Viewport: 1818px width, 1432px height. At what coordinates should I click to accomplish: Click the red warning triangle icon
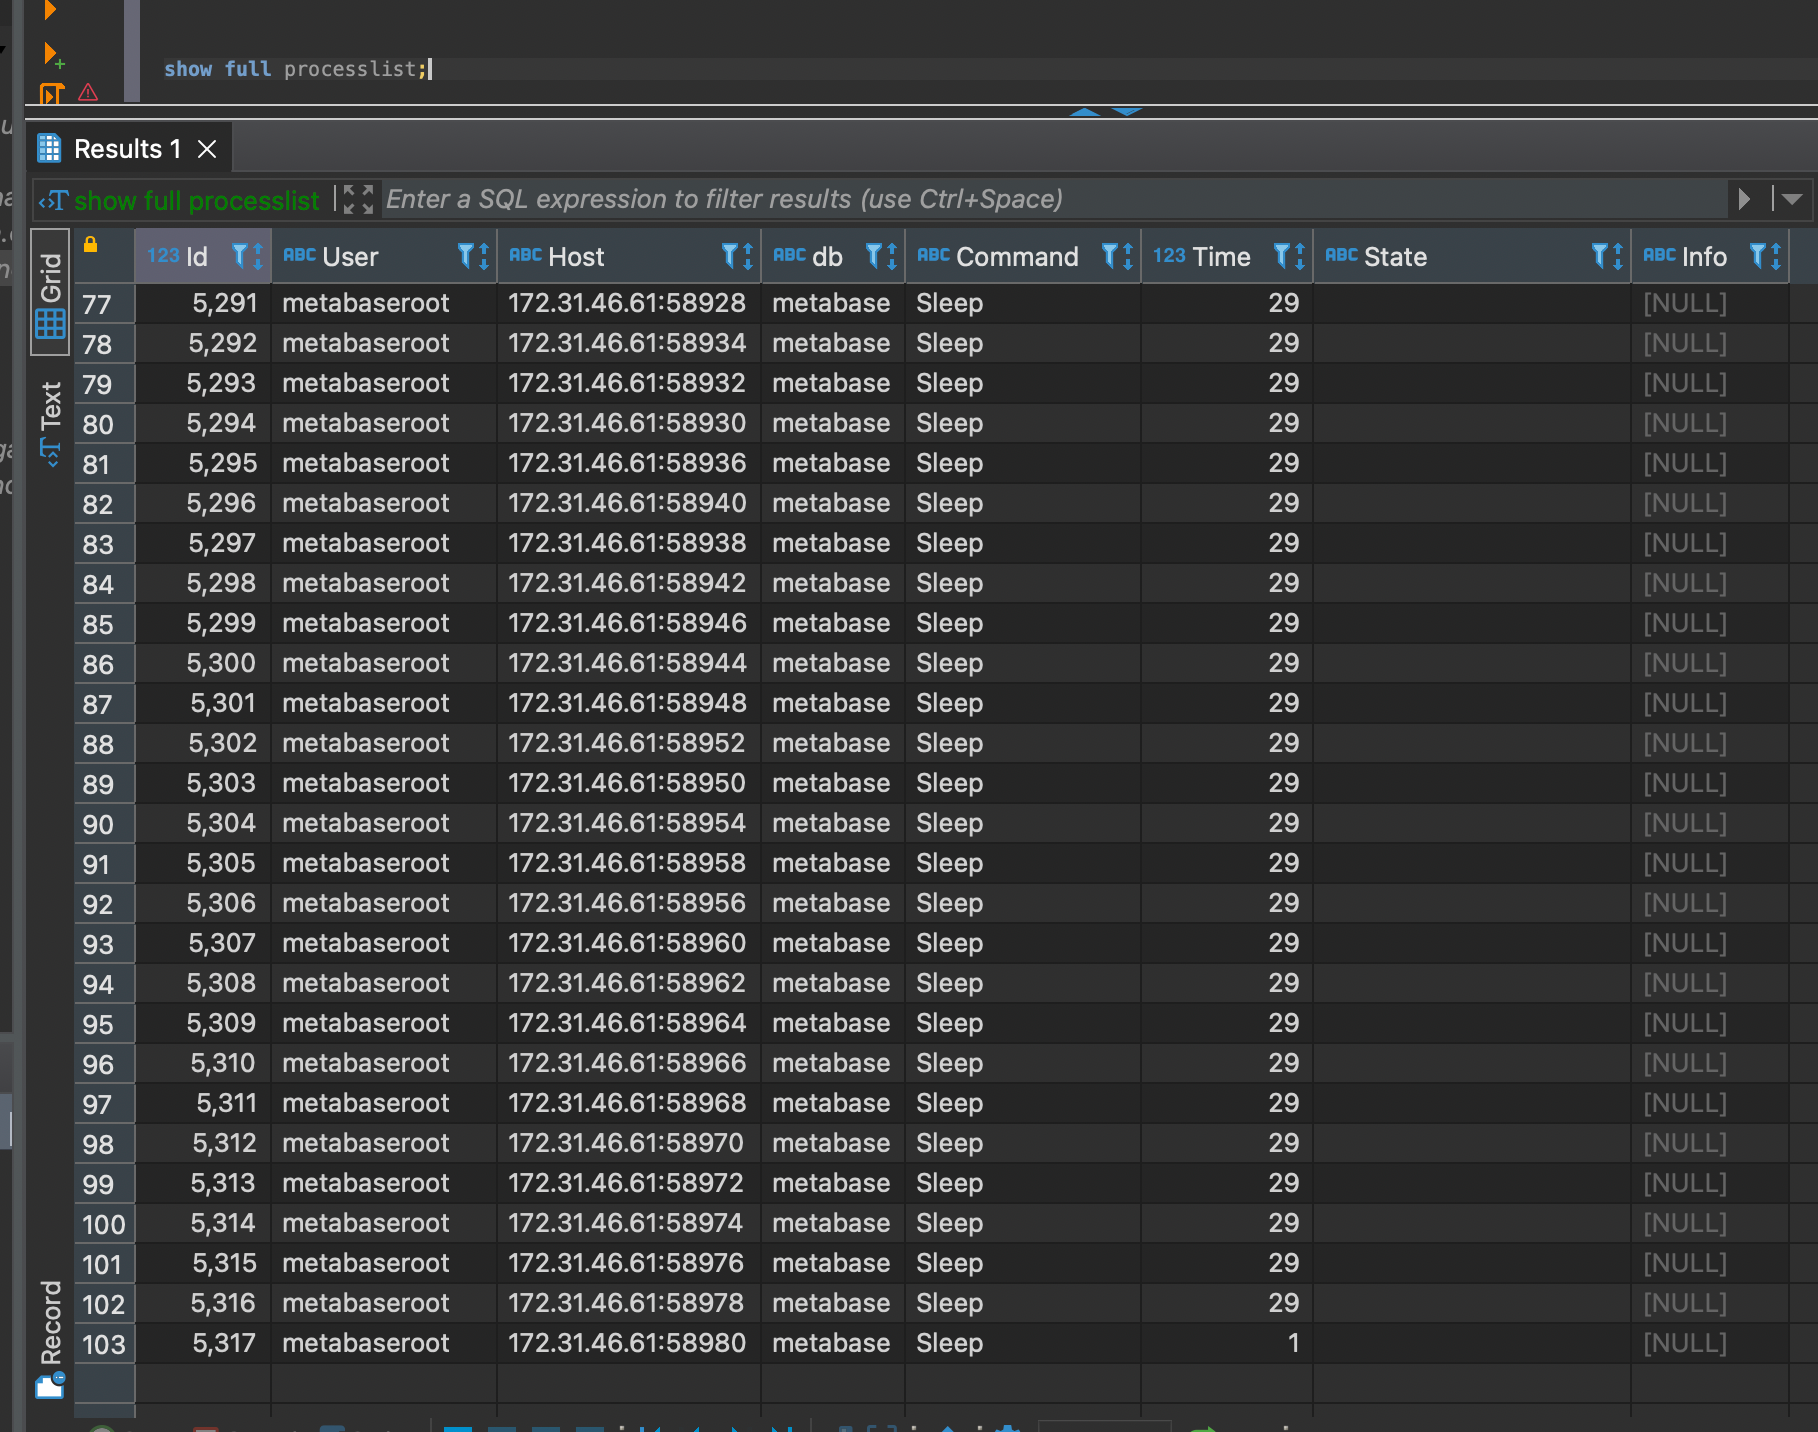88,93
